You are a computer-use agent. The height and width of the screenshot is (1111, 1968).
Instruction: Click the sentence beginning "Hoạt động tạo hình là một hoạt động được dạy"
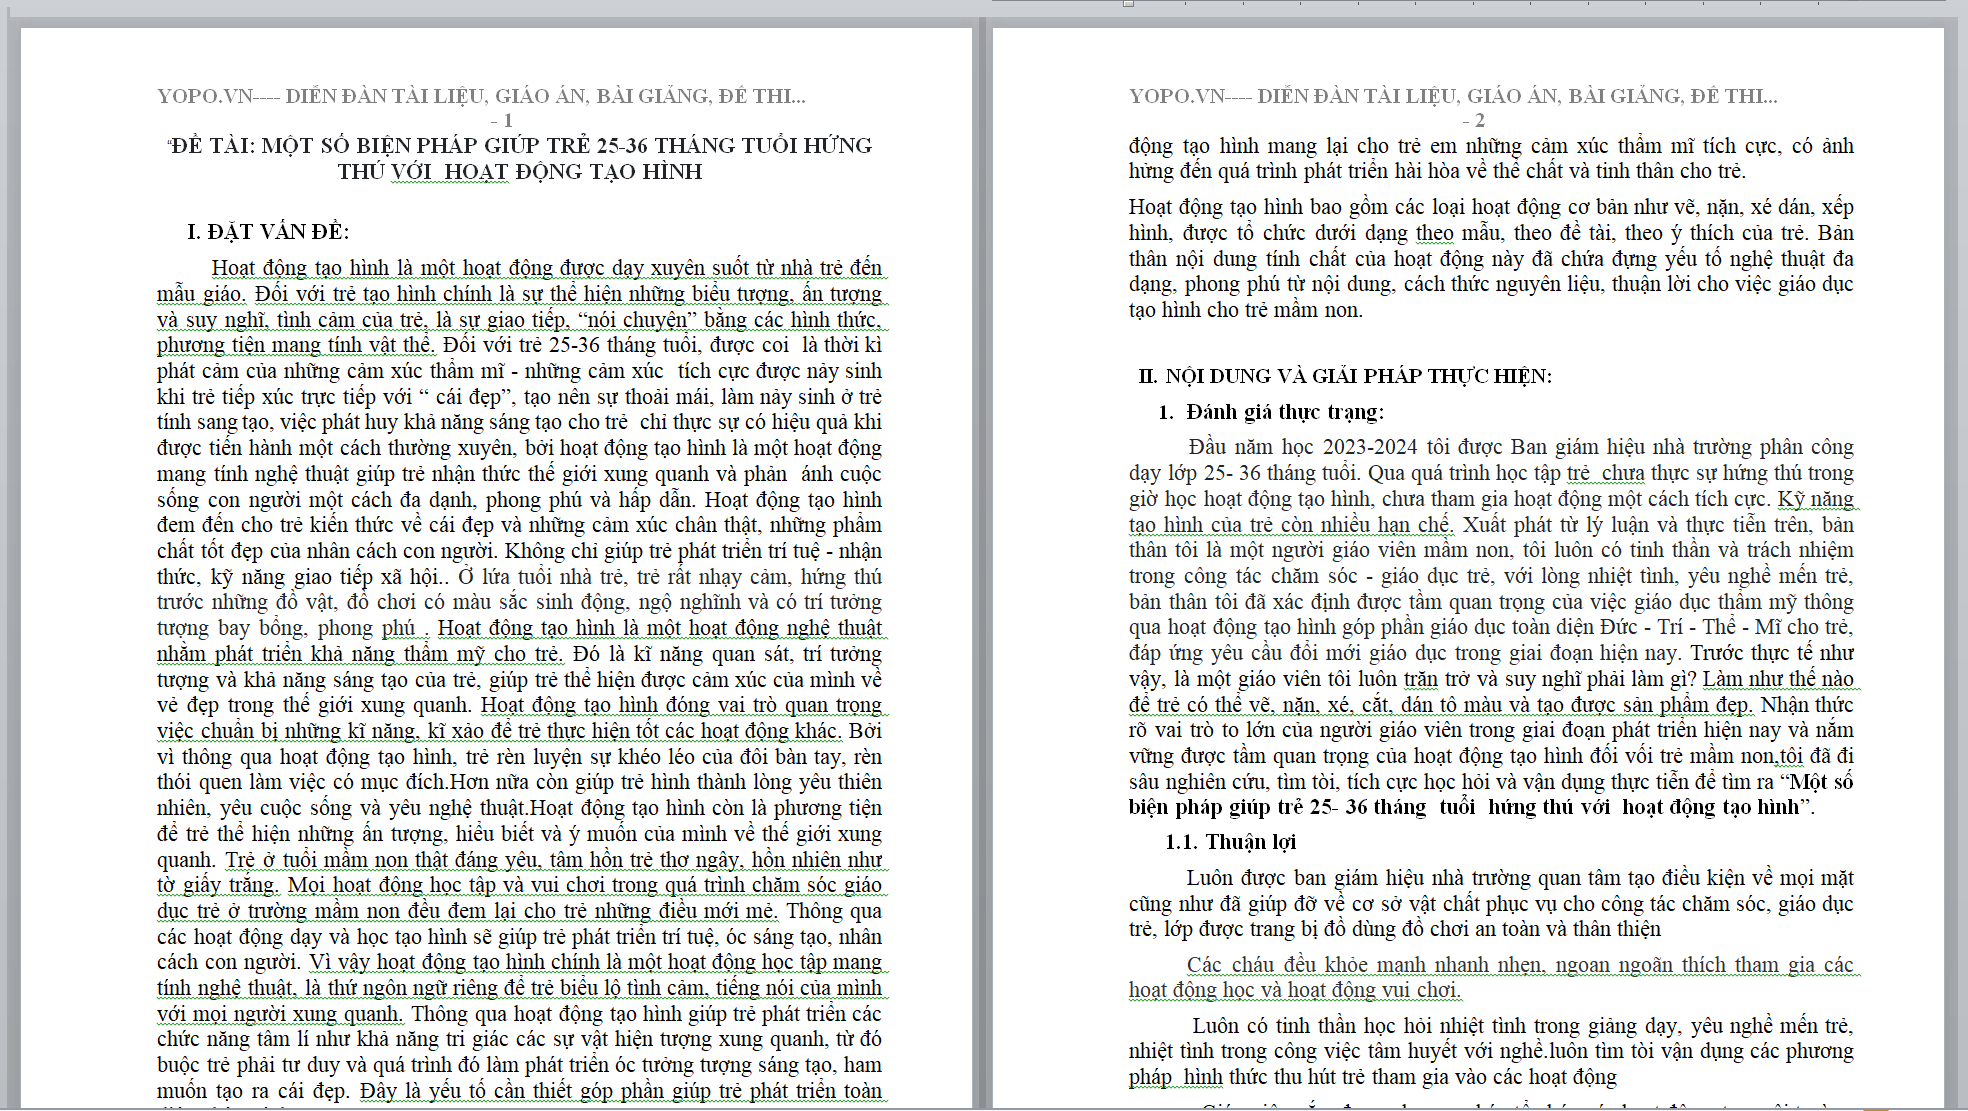click(547, 268)
